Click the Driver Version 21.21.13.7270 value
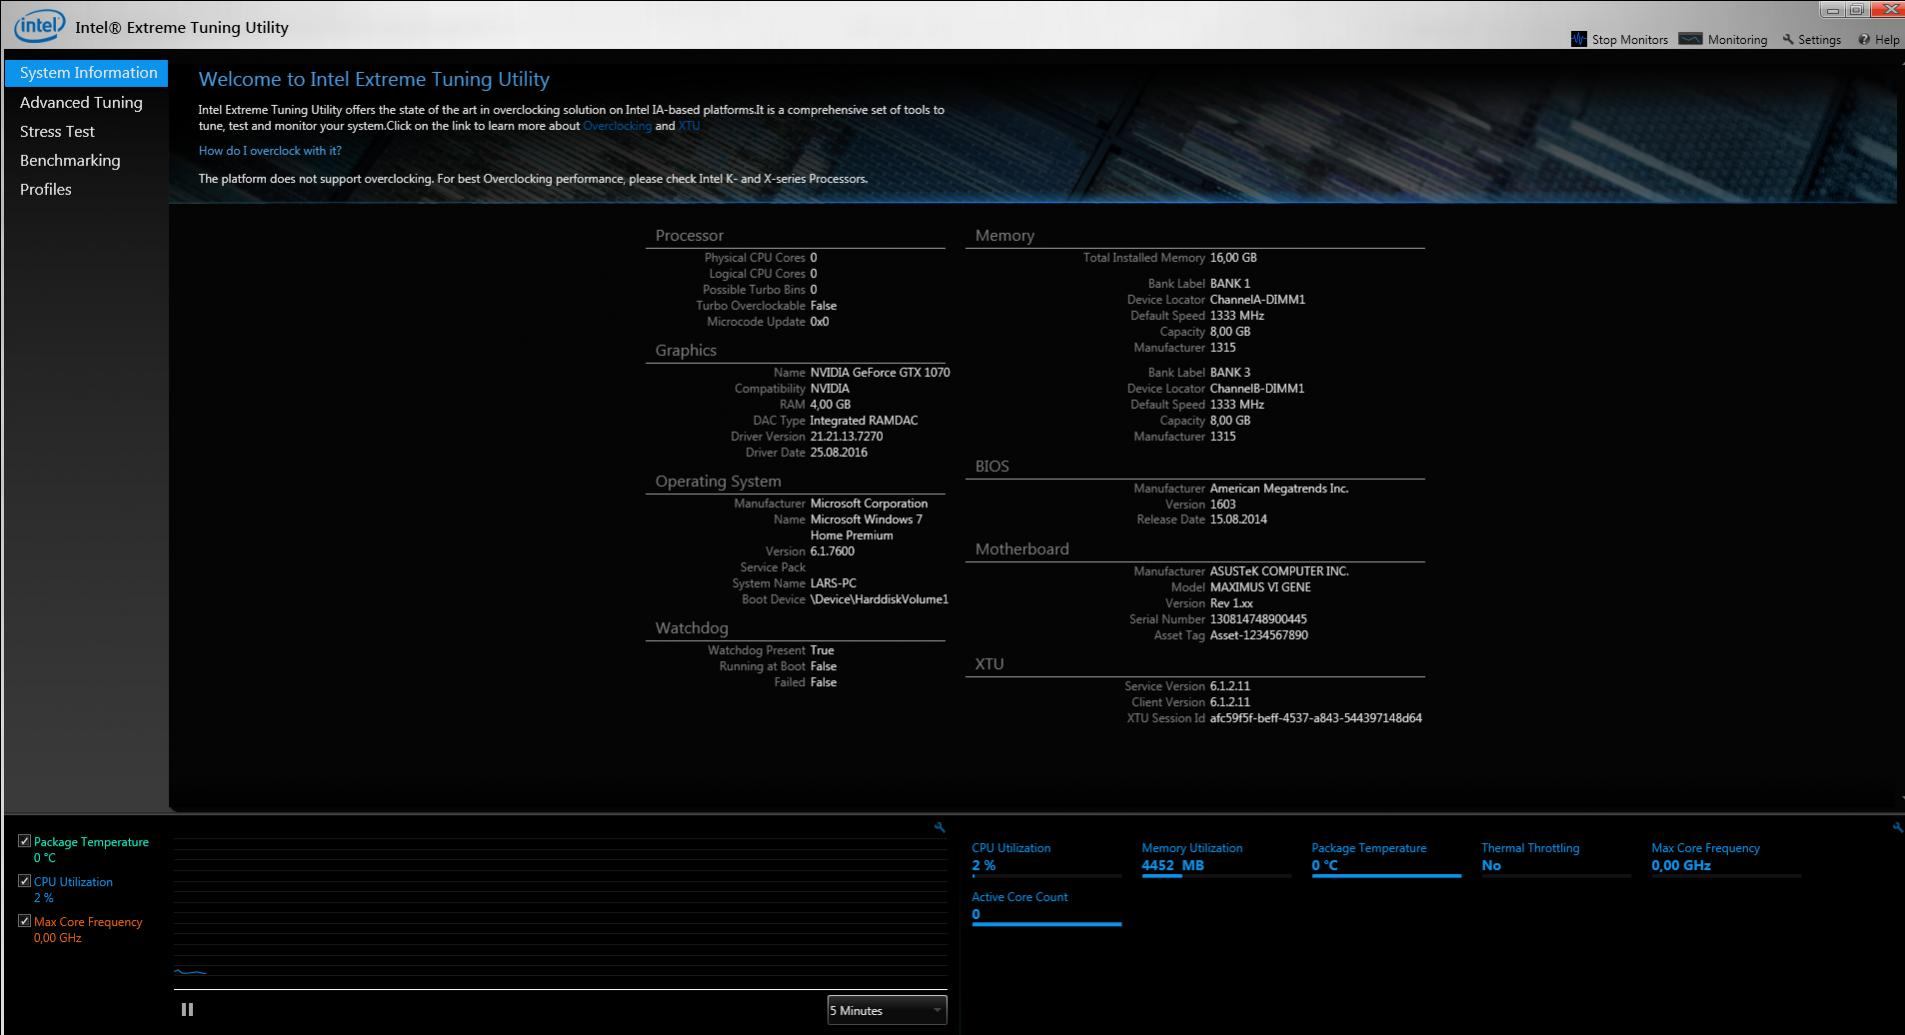The image size is (1905, 1035). click(x=846, y=436)
